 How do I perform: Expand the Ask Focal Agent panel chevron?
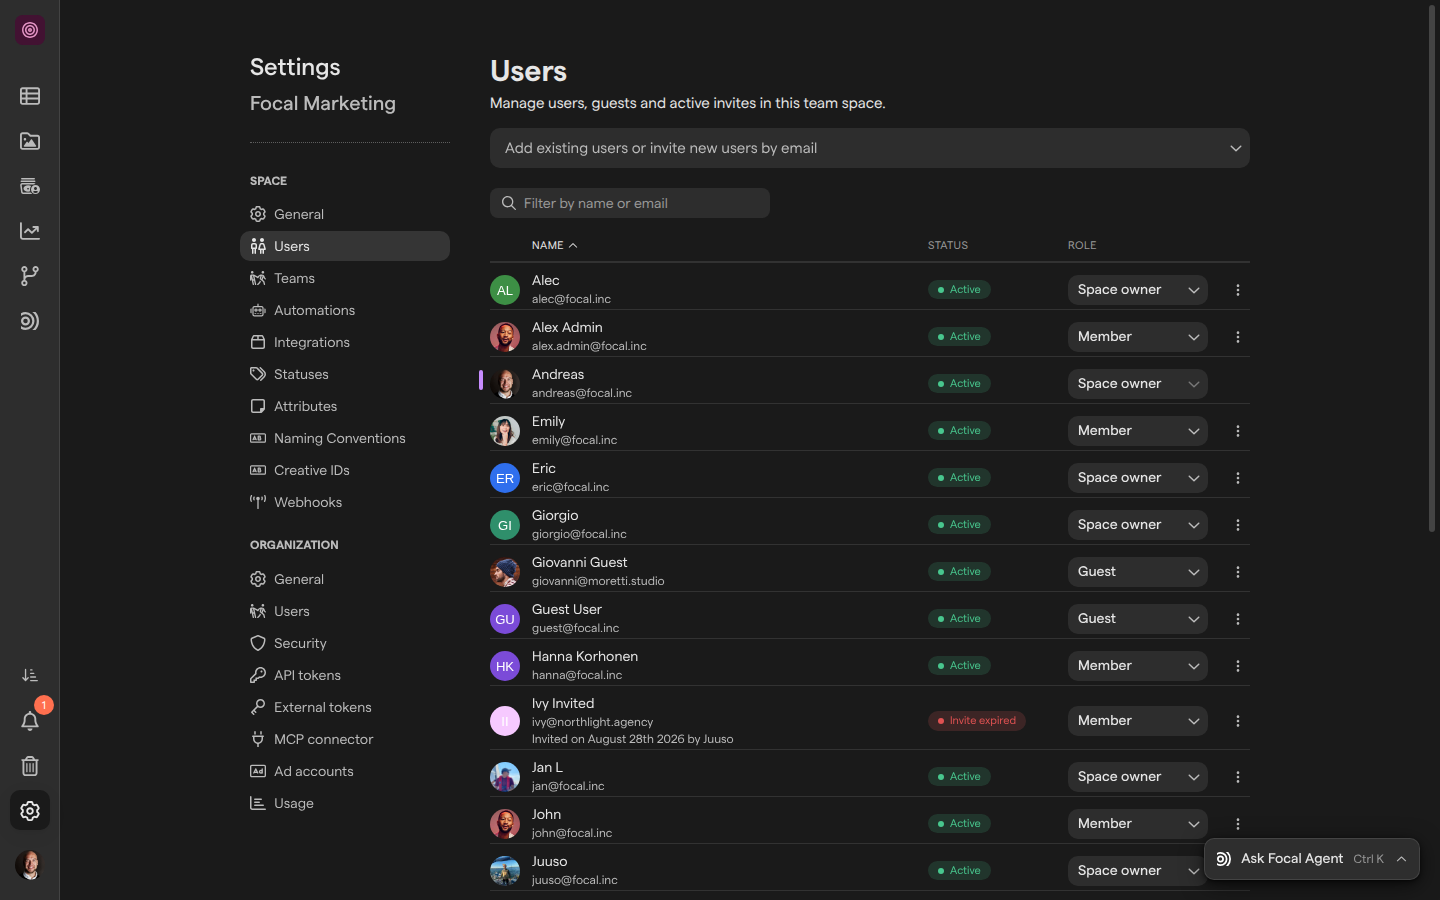point(1402,859)
